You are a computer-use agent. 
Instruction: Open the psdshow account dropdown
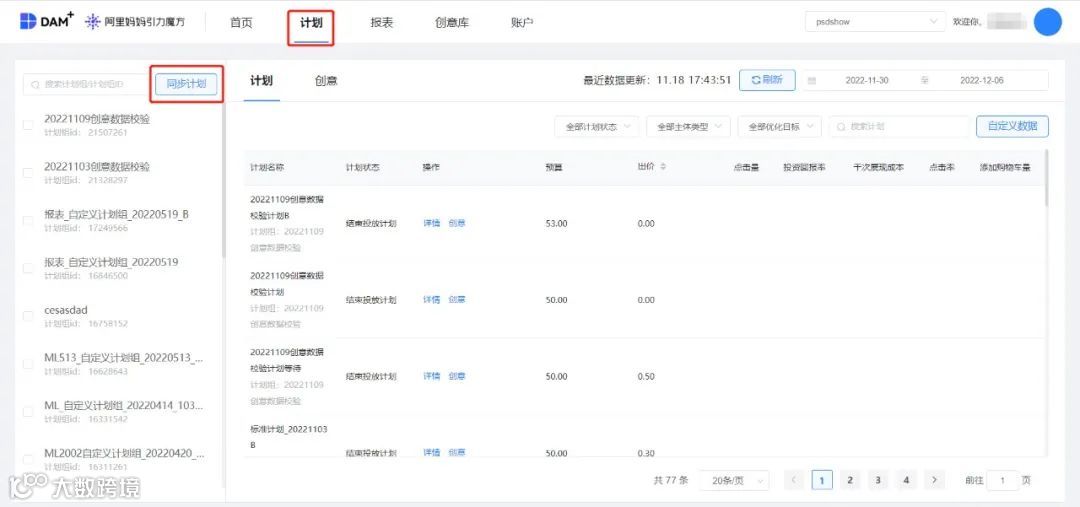(x=875, y=22)
